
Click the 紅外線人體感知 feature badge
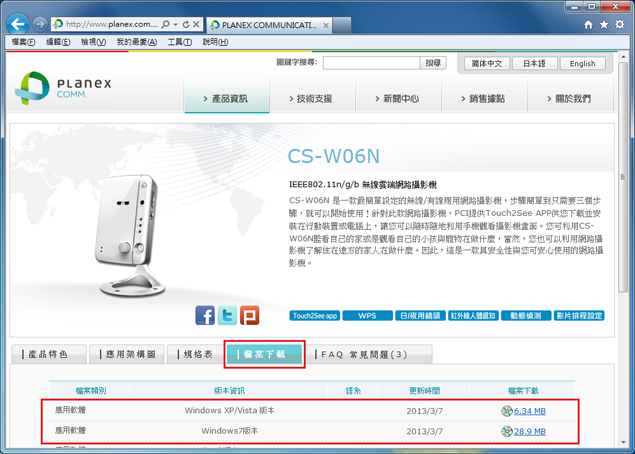473,315
